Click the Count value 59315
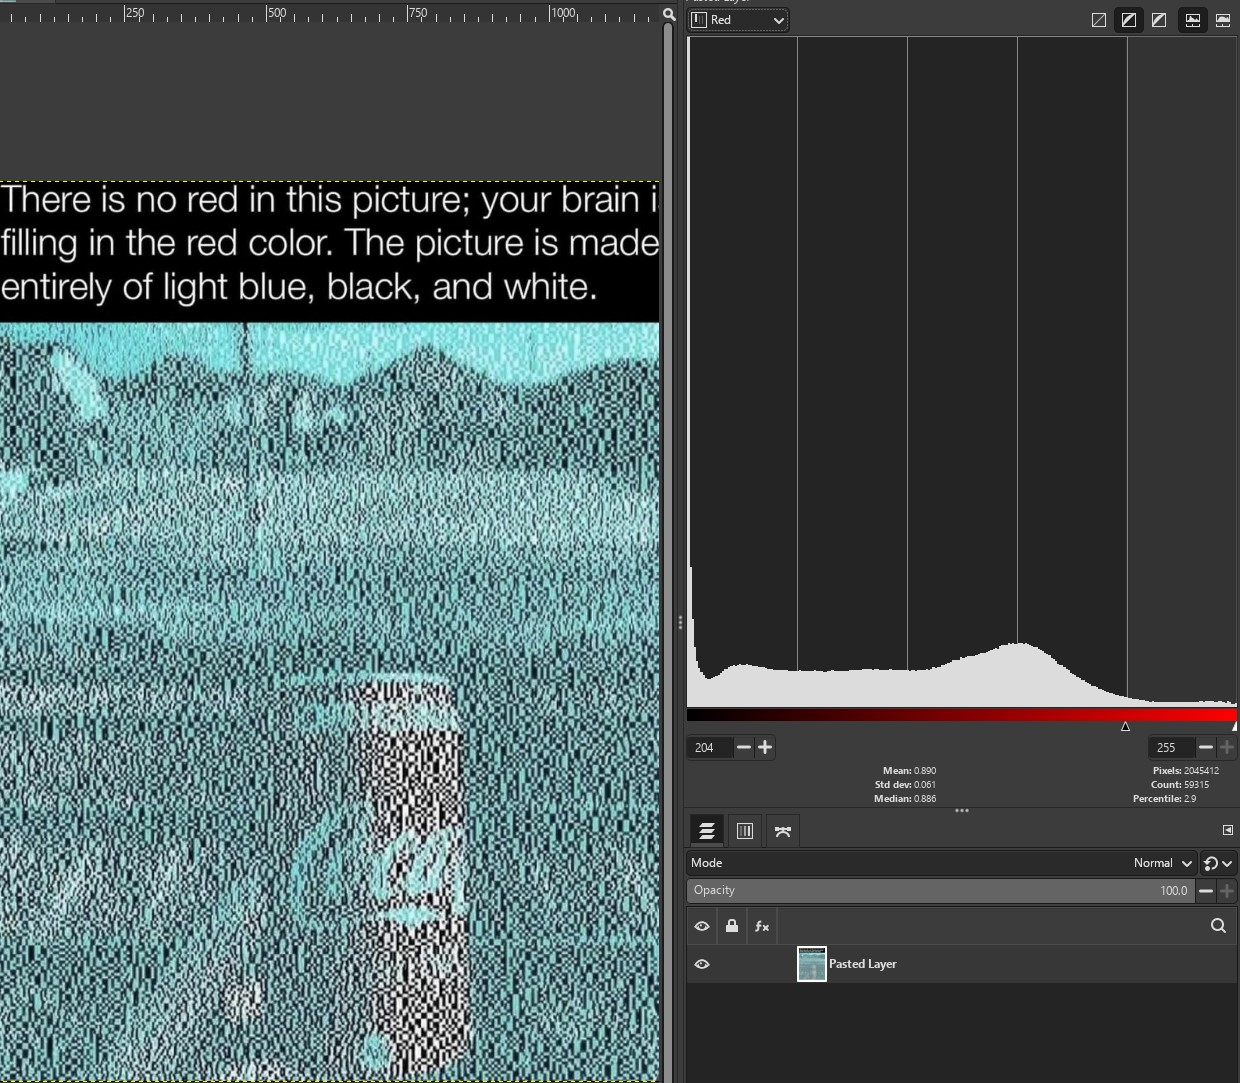The width and height of the screenshot is (1240, 1083). coord(1197,785)
